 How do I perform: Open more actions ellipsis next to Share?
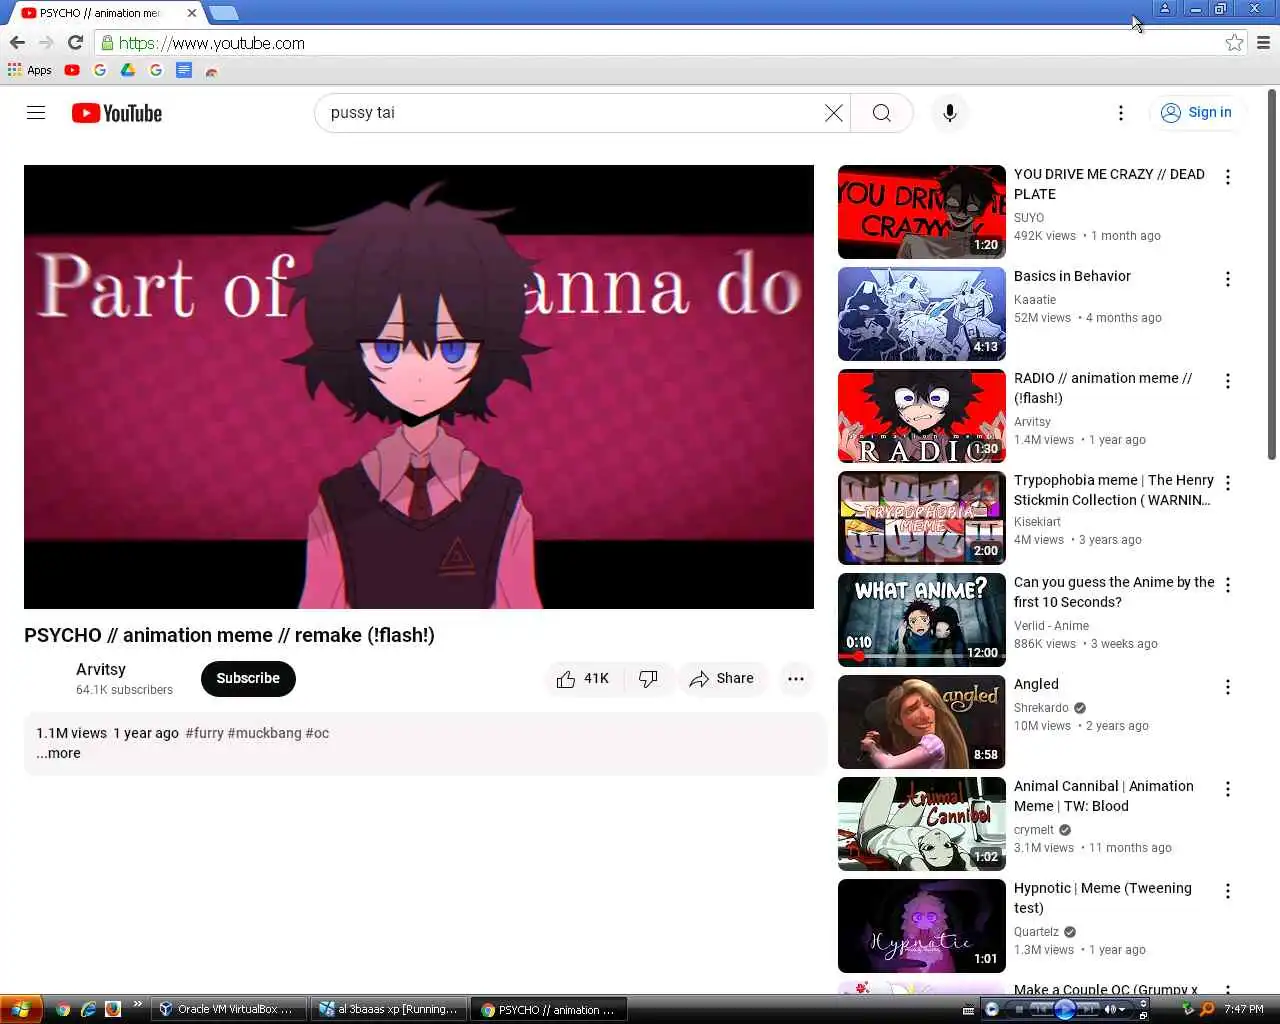(x=796, y=678)
